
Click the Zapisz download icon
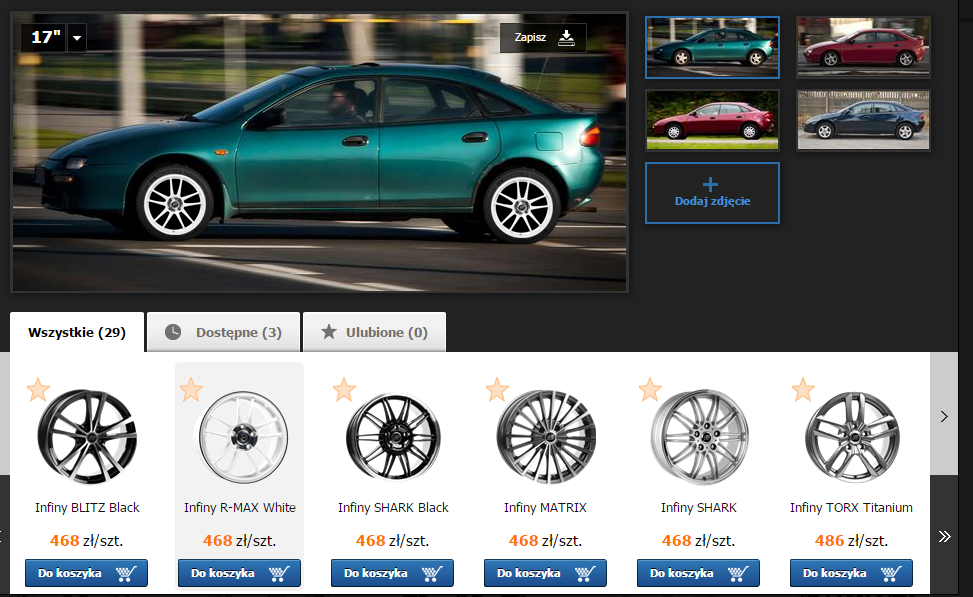[x=566, y=38]
